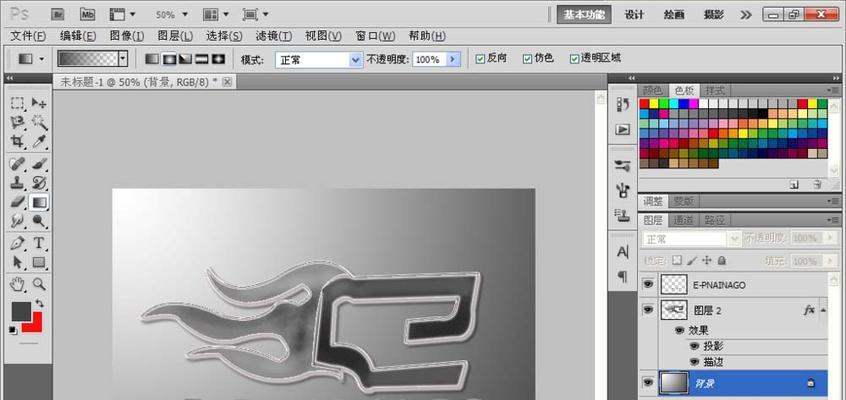Toggle the 仿色 dither checkbox
Image resolution: width=846 pixels, height=400 pixels.
527,59
